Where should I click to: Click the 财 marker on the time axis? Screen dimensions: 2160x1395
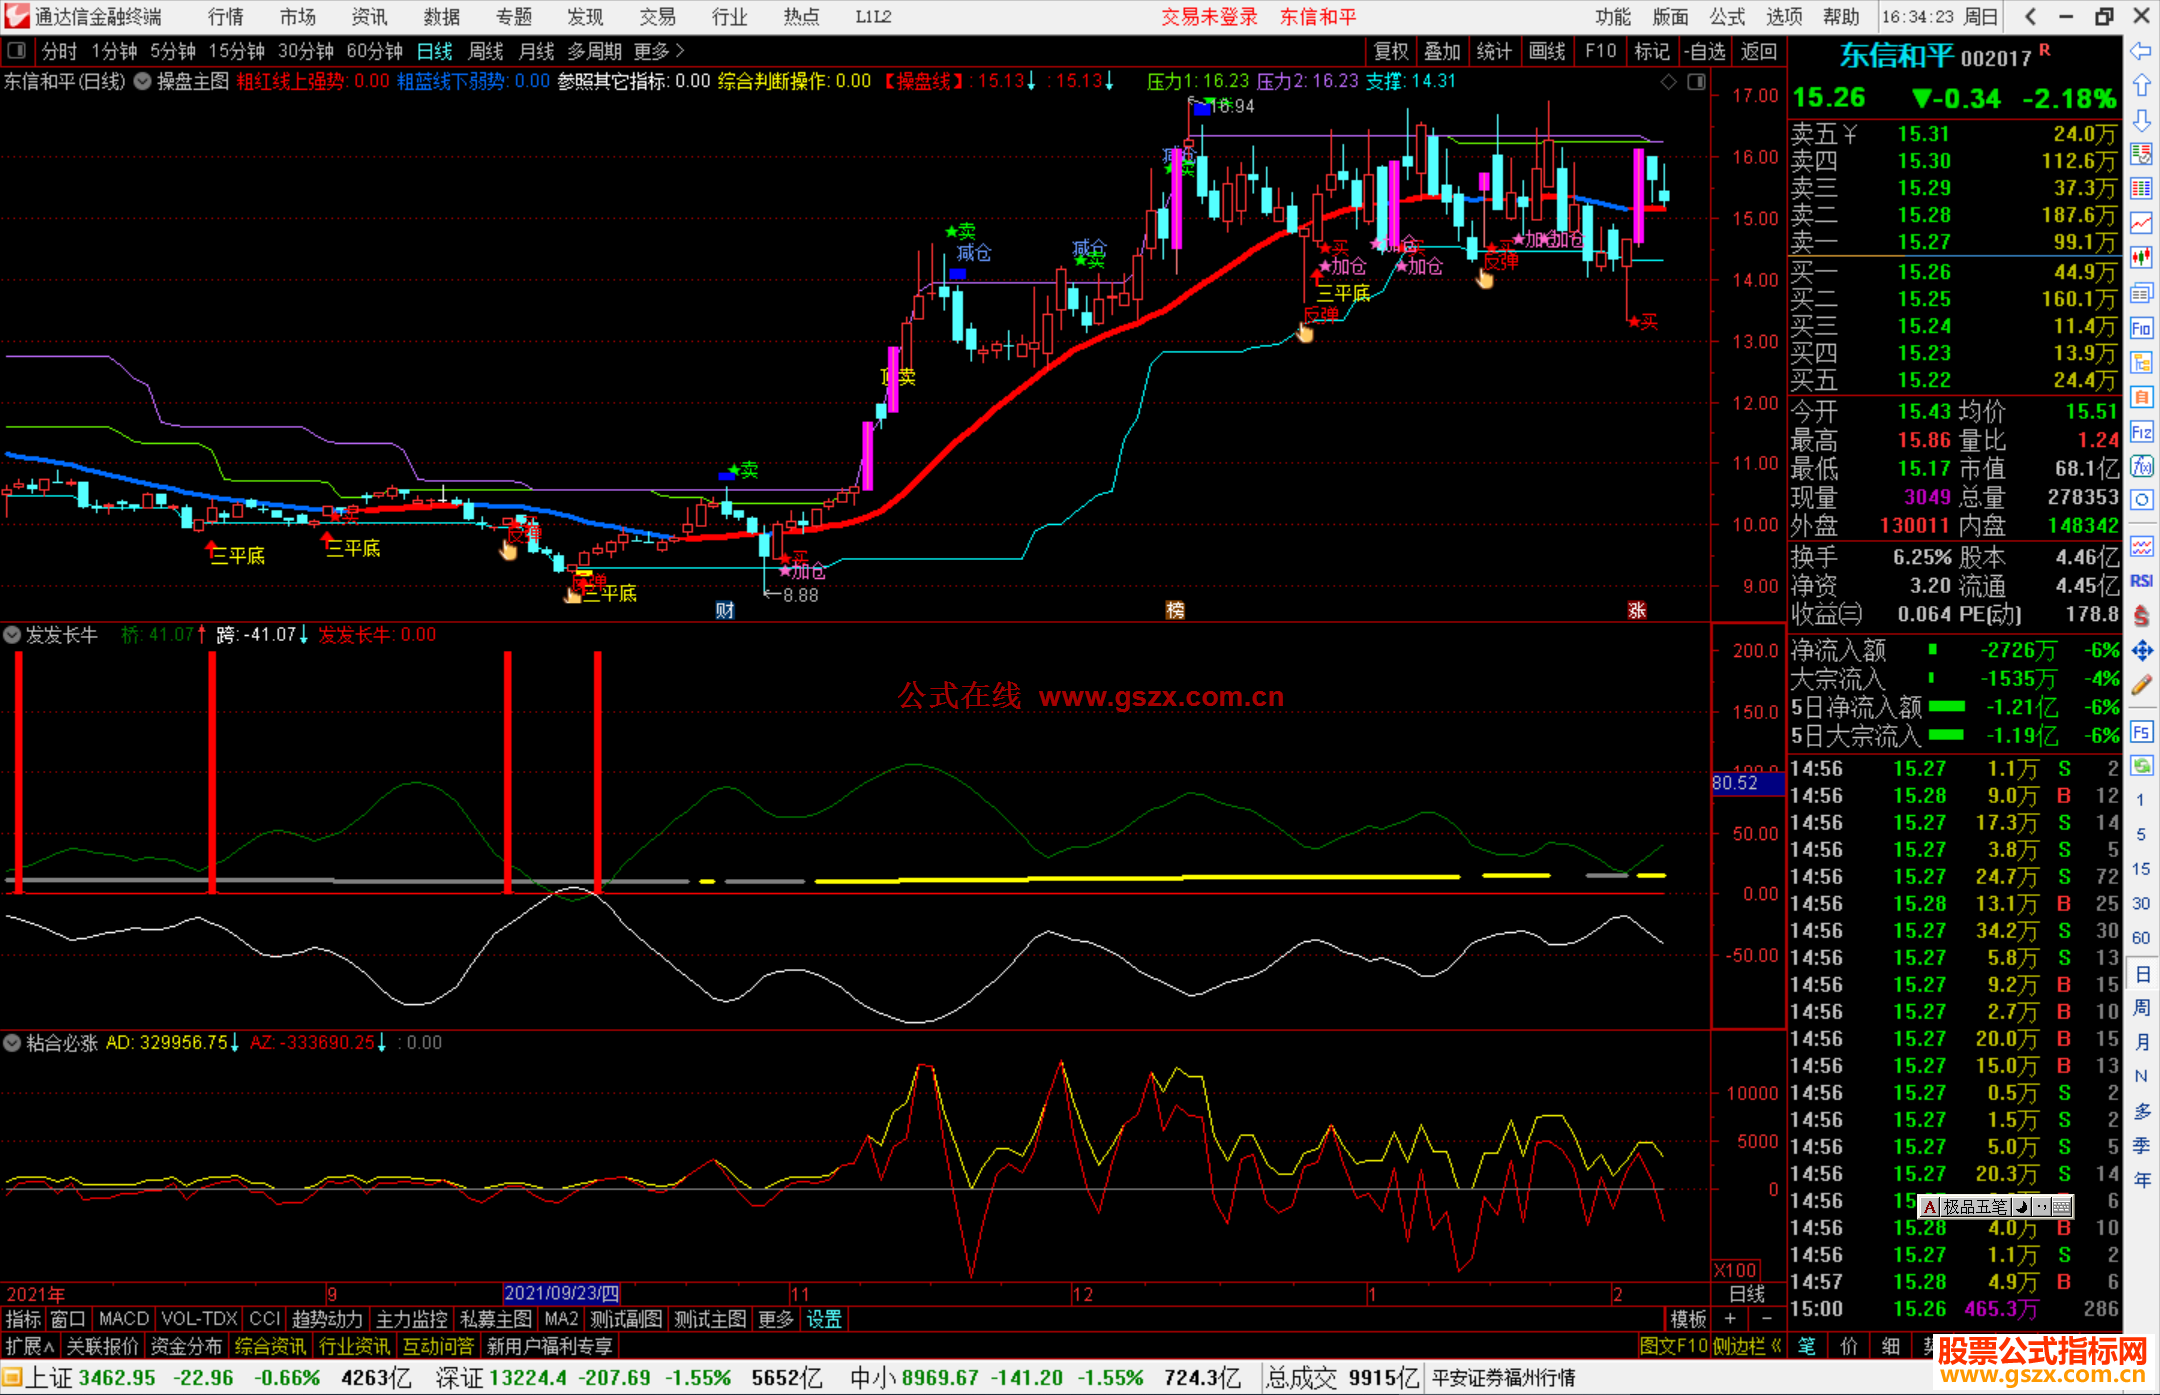[725, 610]
